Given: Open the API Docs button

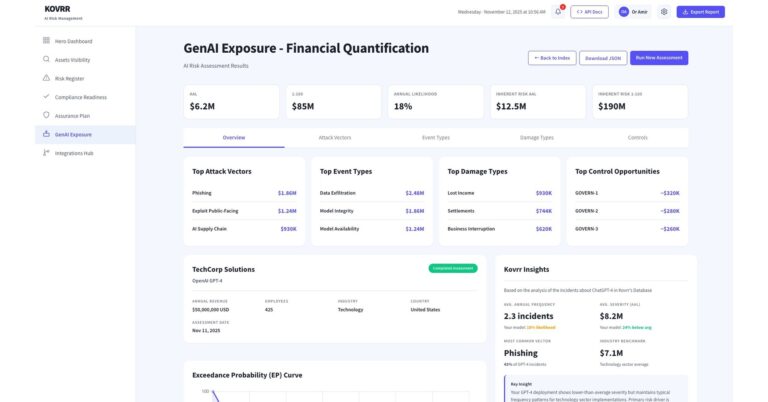Looking at the screenshot, I should click(x=589, y=12).
